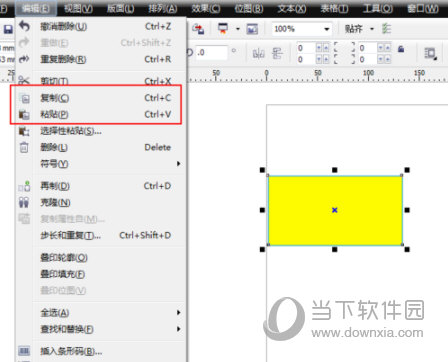Open the 文本(X) menu
The width and height of the screenshot is (448, 362).
click(x=292, y=8)
